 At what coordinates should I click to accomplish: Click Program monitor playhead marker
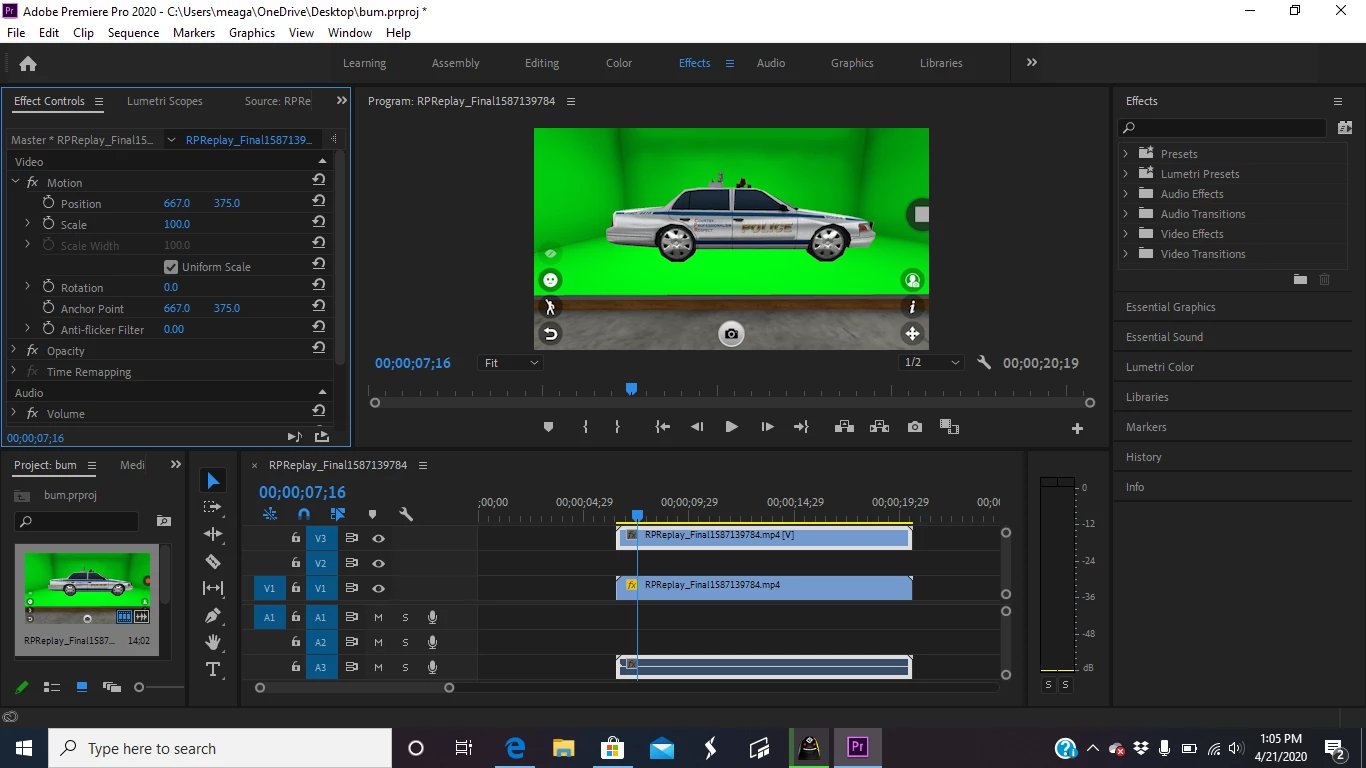click(631, 388)
